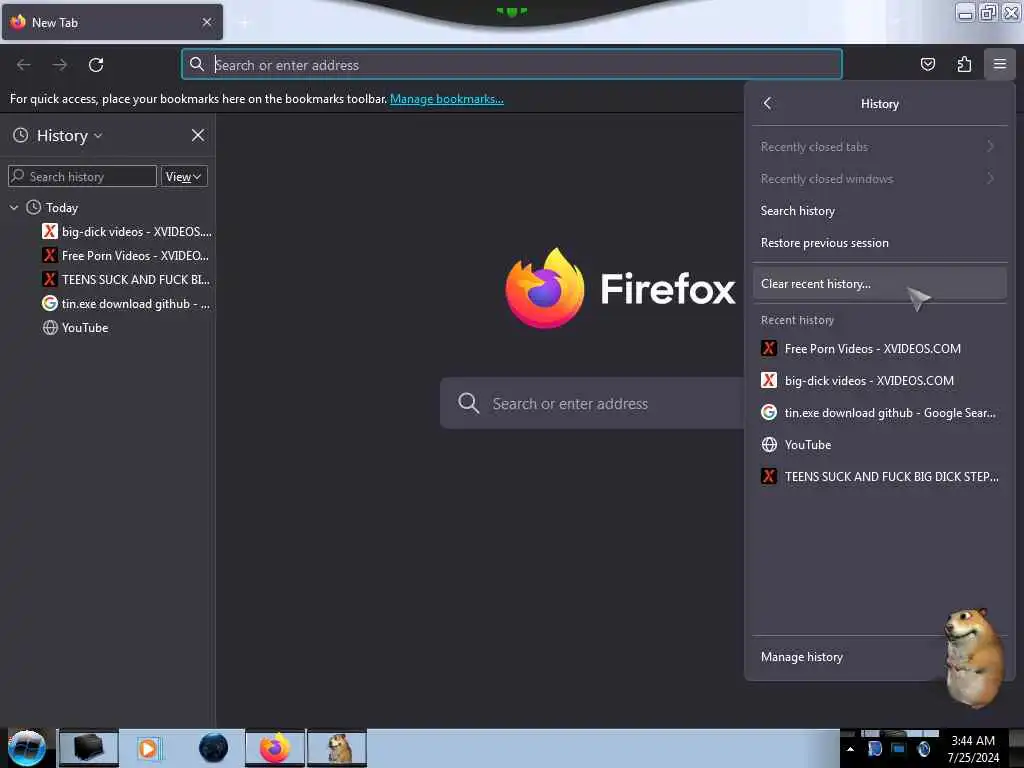Select Clear recent history… menu item

880,283
